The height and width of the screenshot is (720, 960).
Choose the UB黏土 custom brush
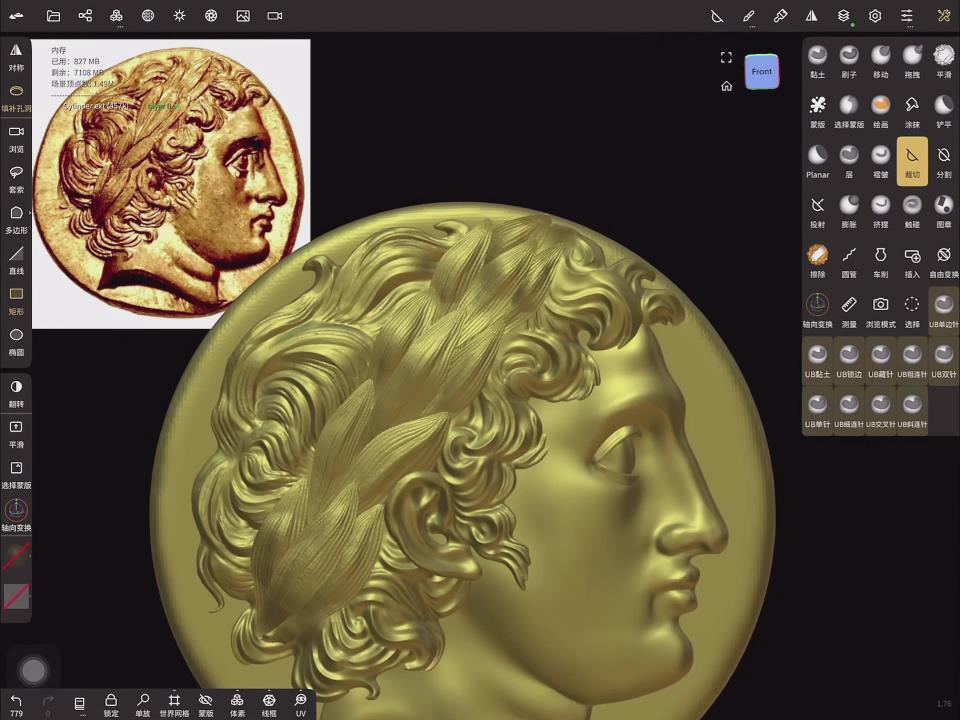[x=817, y=361]
